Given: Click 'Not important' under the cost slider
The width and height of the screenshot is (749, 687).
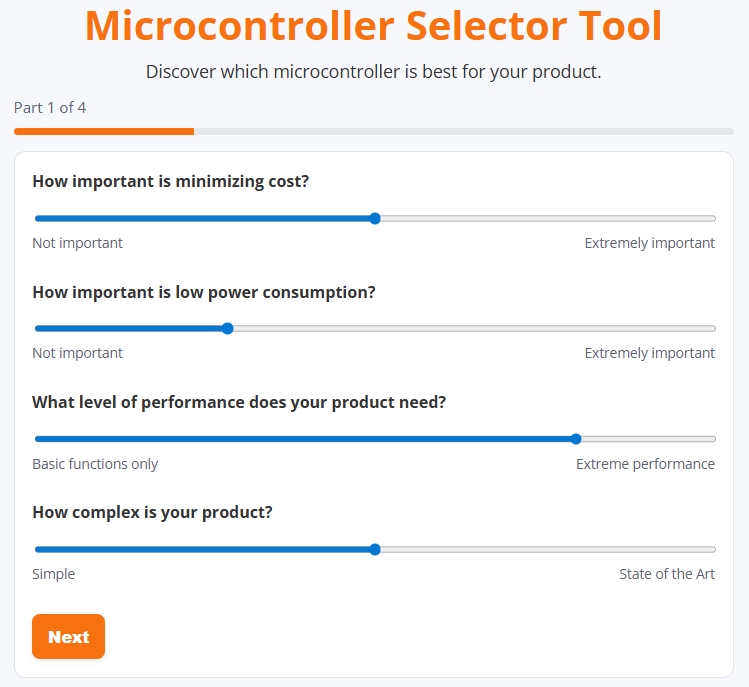Looking at the screenshot, I should (x=78, y=243).
